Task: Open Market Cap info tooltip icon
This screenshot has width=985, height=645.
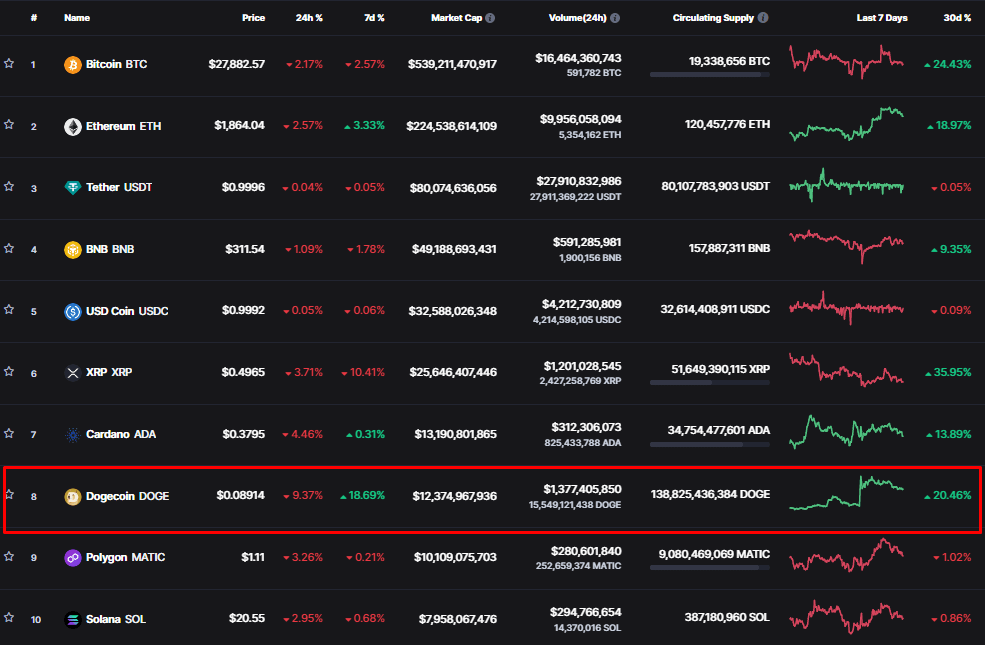Action: pyautogui.click(x=490, y=18)
